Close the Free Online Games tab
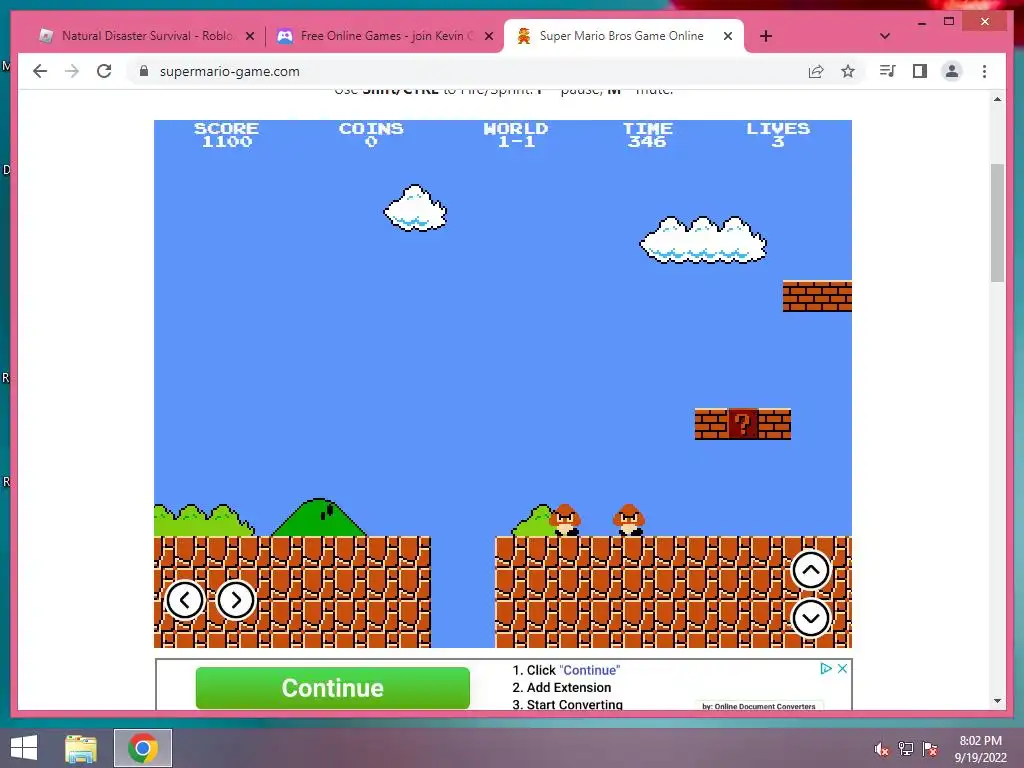The image size is (1024, 768). [x=488, y=36]
